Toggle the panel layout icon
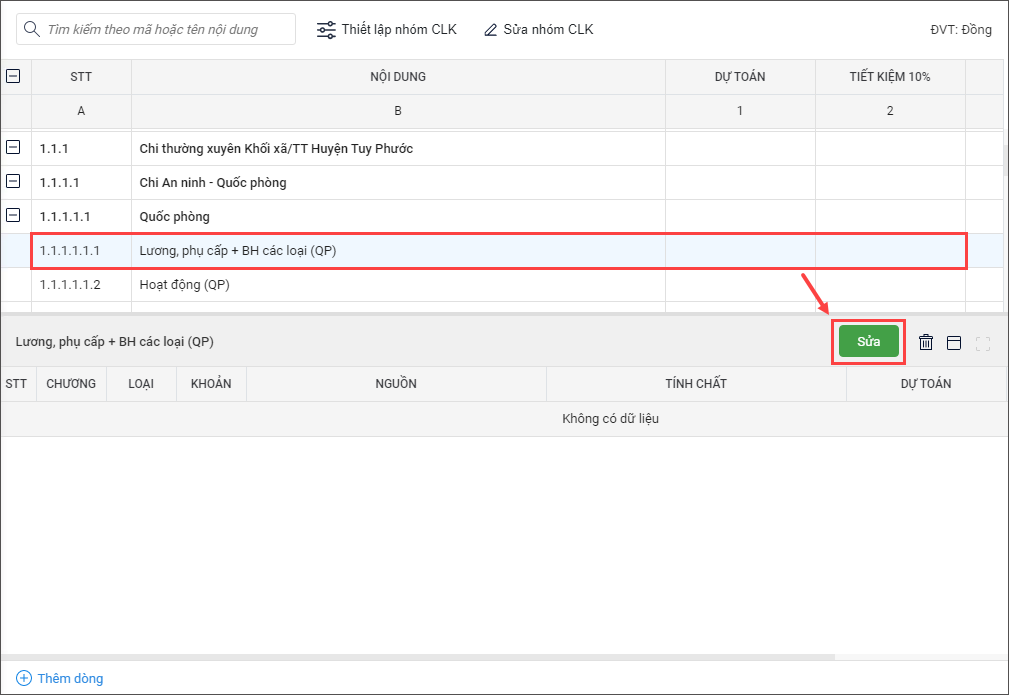The width and height of the screenshot is (1009, 695). (954, 342)
